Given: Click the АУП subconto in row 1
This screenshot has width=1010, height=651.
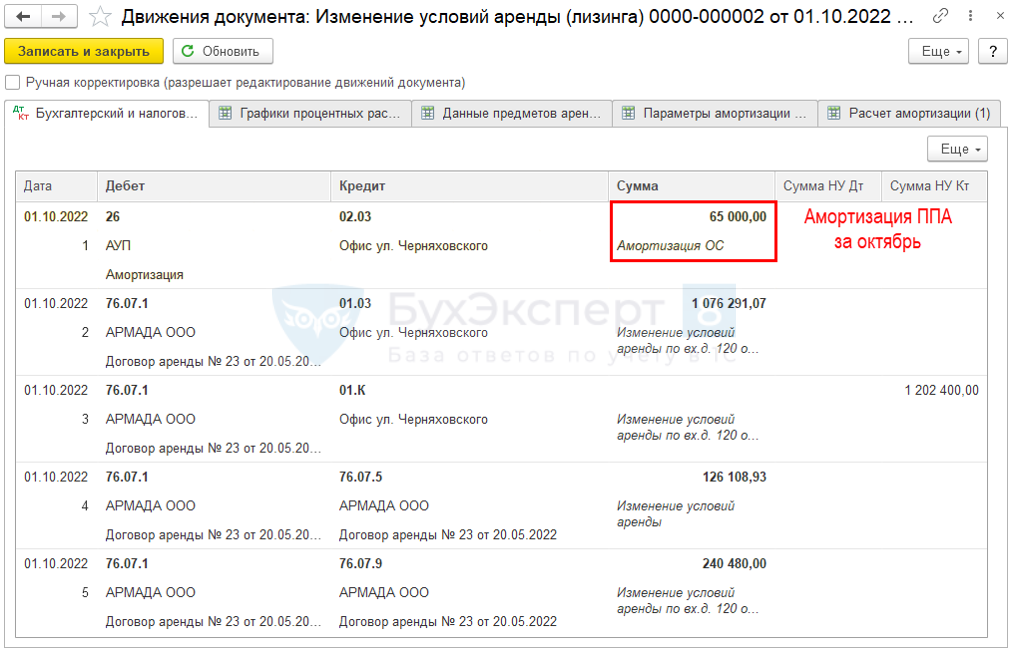Looking at the screenshot, I should (x=118, y=245).
